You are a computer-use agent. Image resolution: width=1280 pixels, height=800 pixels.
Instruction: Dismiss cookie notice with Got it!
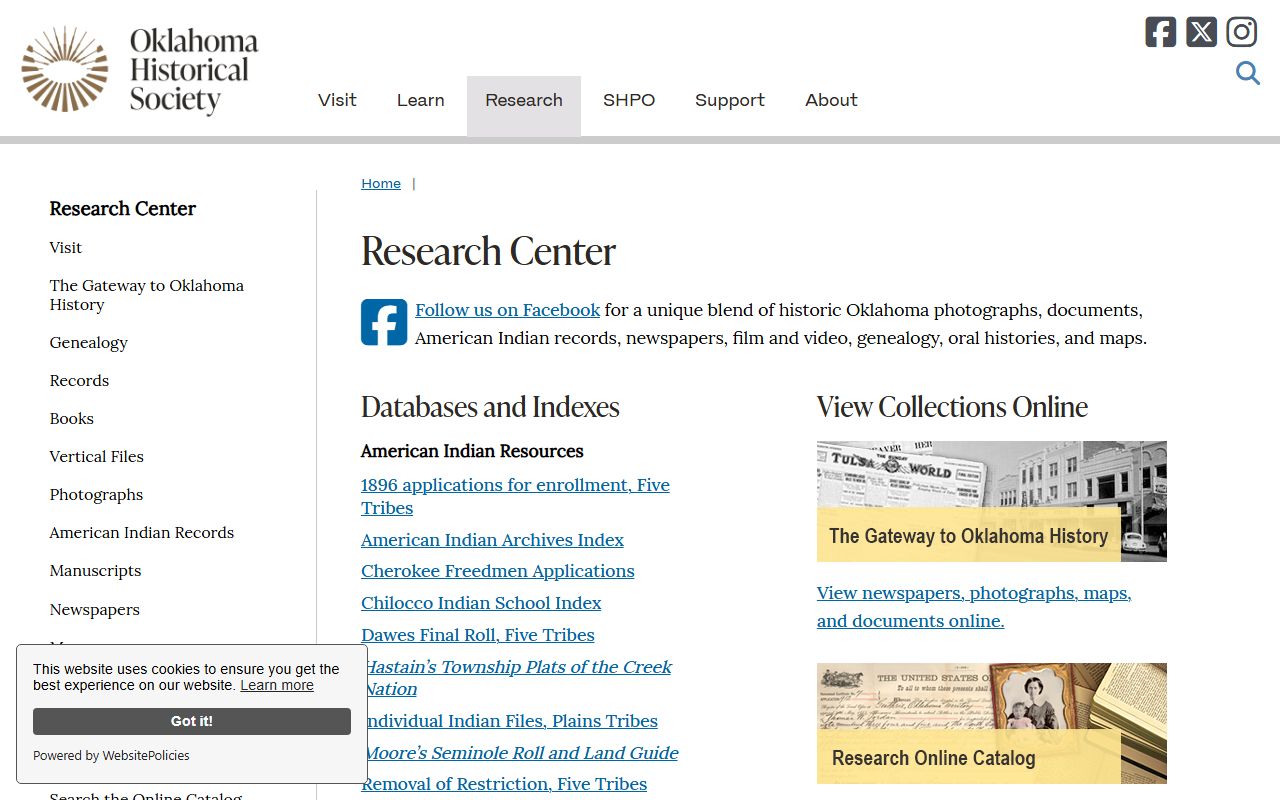pyautogui.click(x=192, y=721)
